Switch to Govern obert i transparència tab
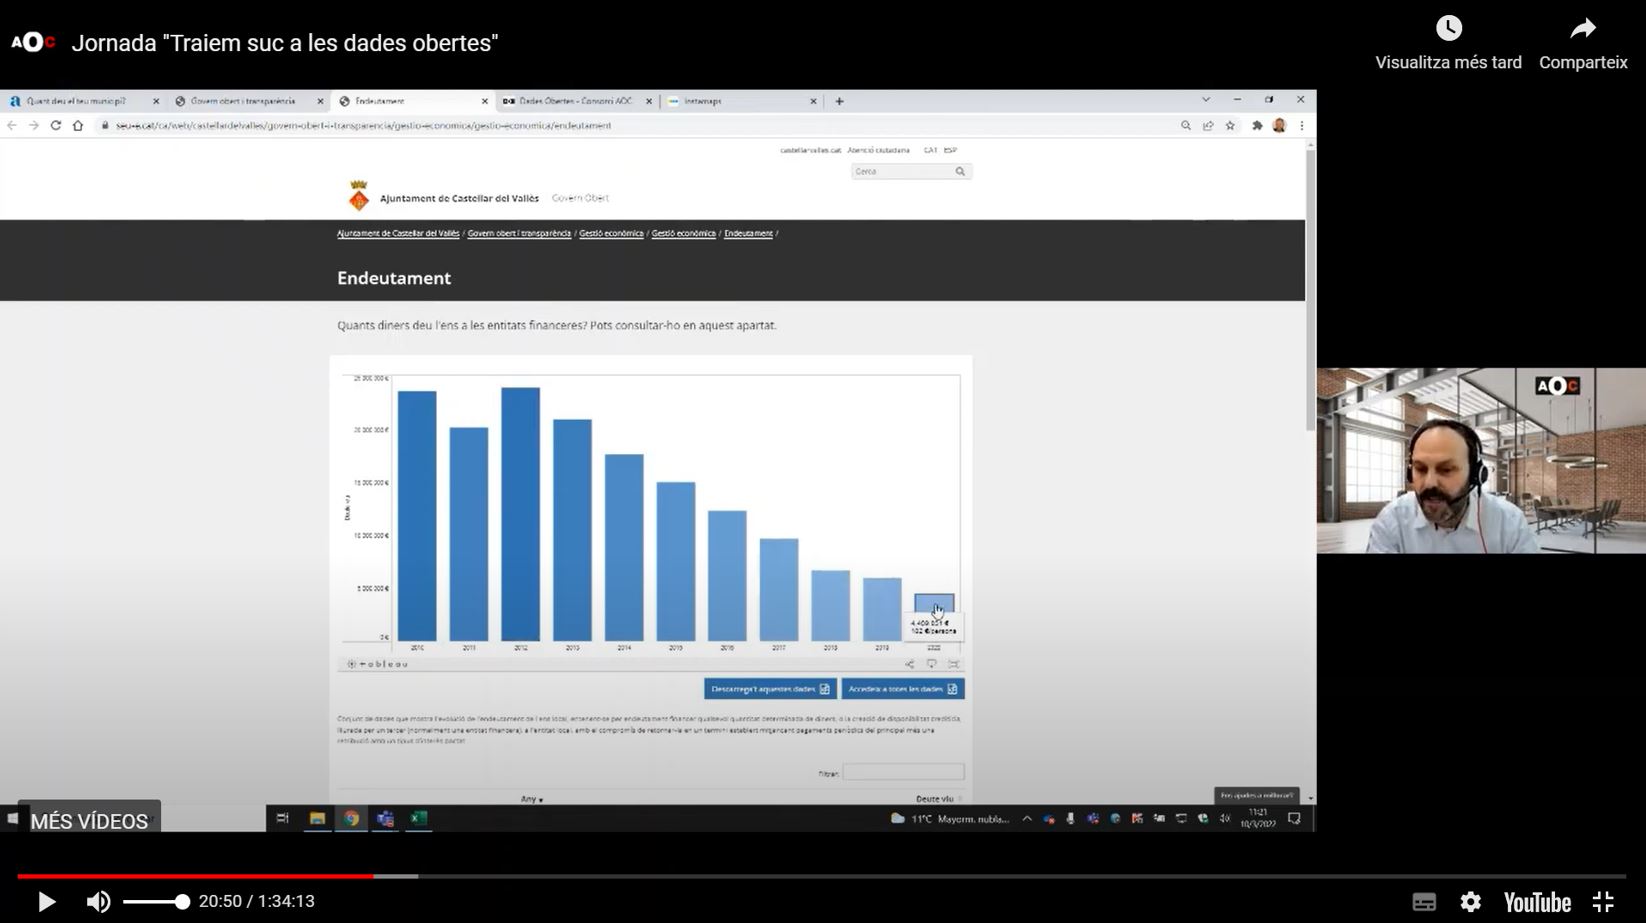1646x923 pixels. click(243, 101)
